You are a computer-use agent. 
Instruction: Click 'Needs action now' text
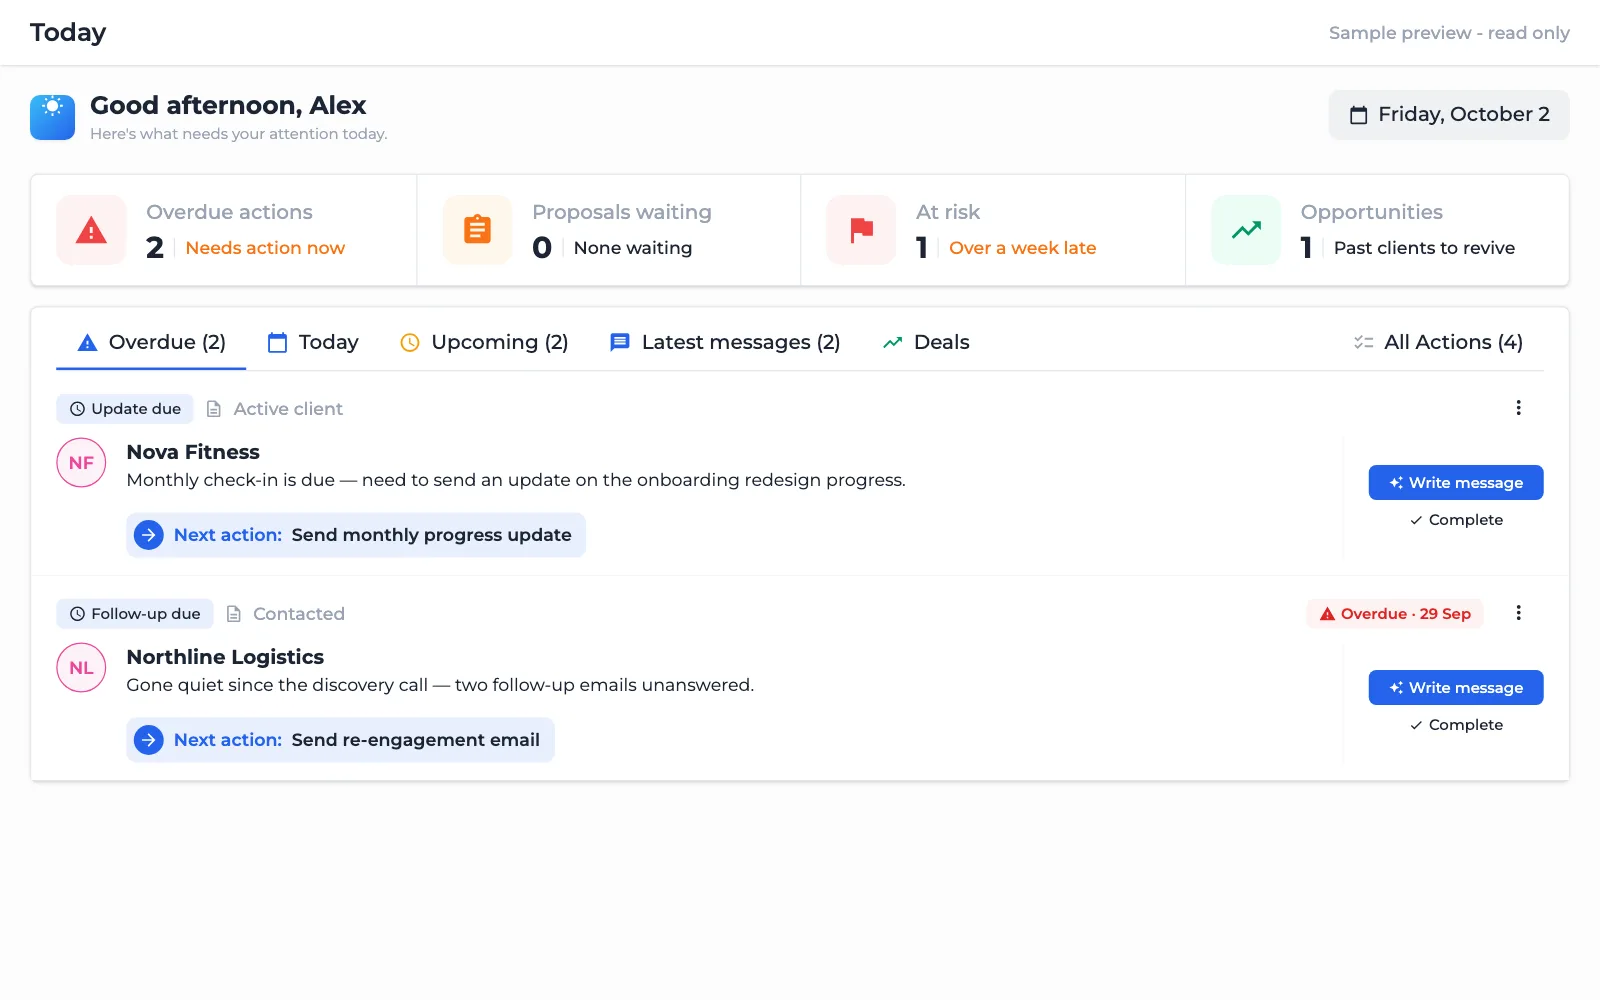click(x=265, y=248)
